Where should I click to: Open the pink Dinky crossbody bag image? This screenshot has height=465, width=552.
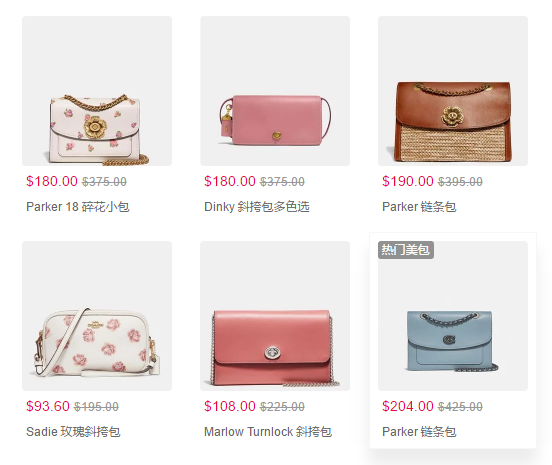tap(275, 91)
